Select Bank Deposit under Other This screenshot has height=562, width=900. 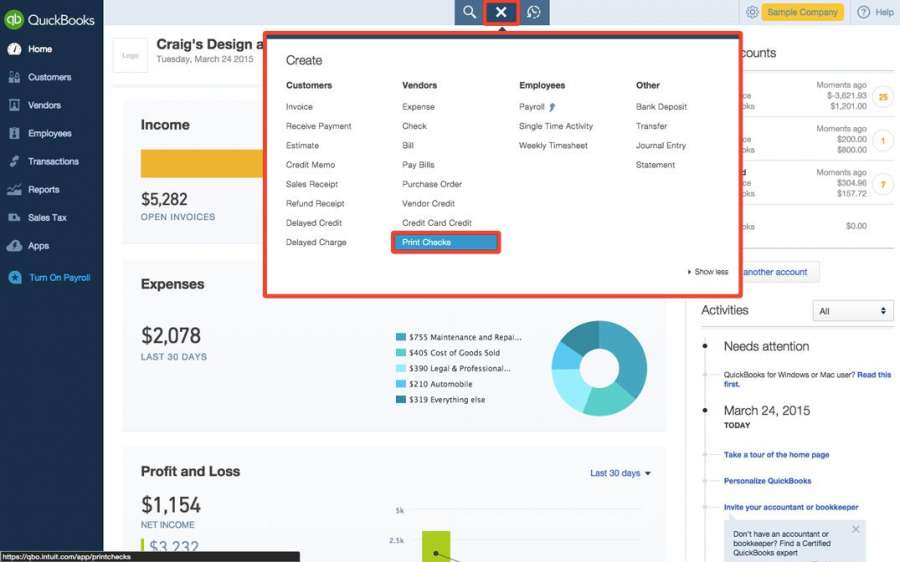[661, 107]
